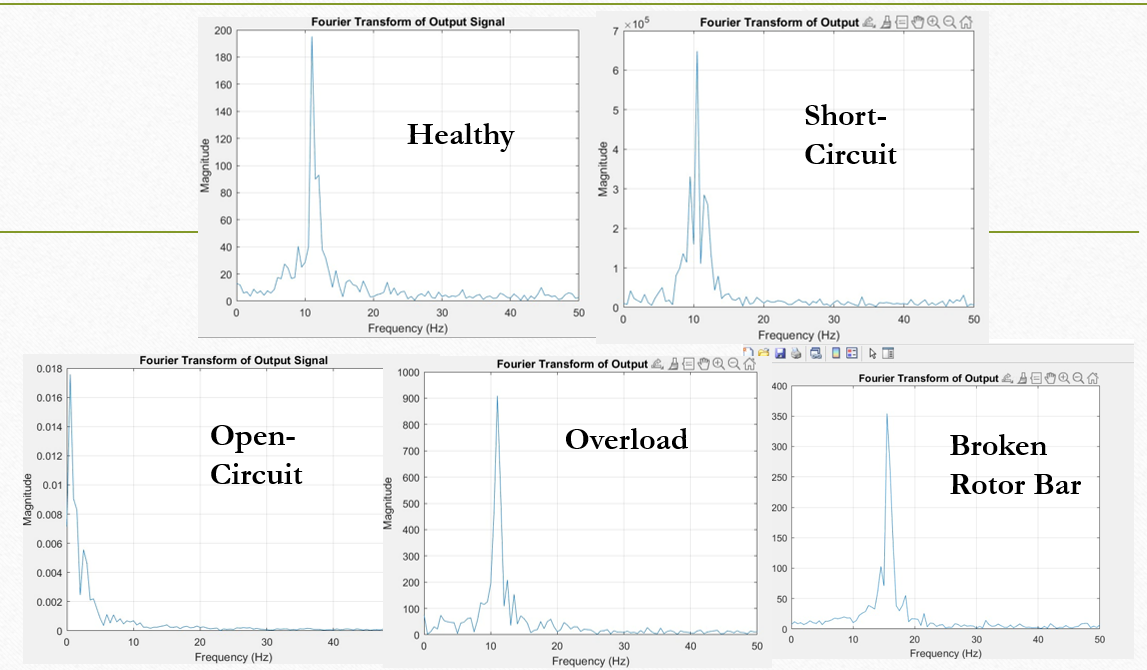The width and height of the screenshot is (1147, 670).
Task: Click the 'Magnitude' y-axis label of Overload plot
Action: pos(388,503)
